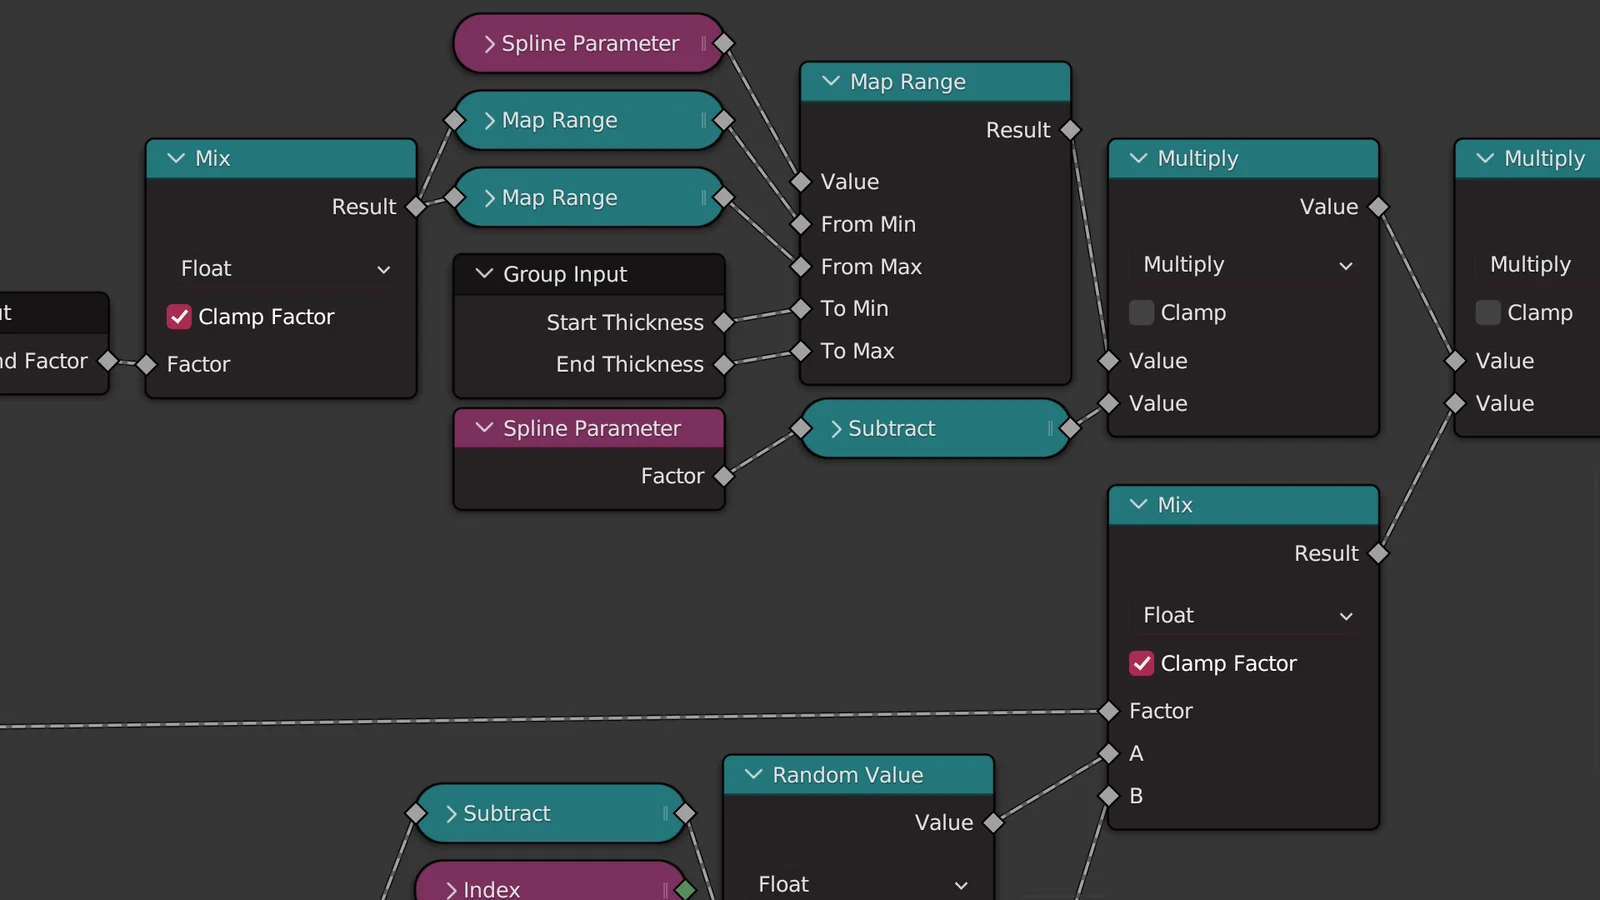
Task: Uncheck Clamp Factor in the lower Mix node
Action: pyautogui.click(x=1141, y=663)
